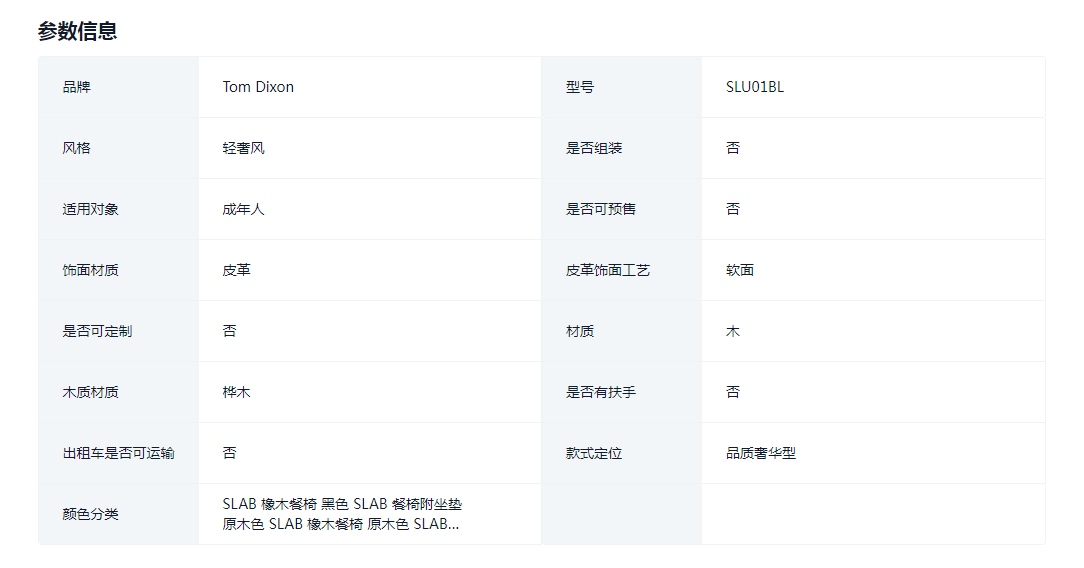Click the 桦木 wood material value

pos(236,392)
